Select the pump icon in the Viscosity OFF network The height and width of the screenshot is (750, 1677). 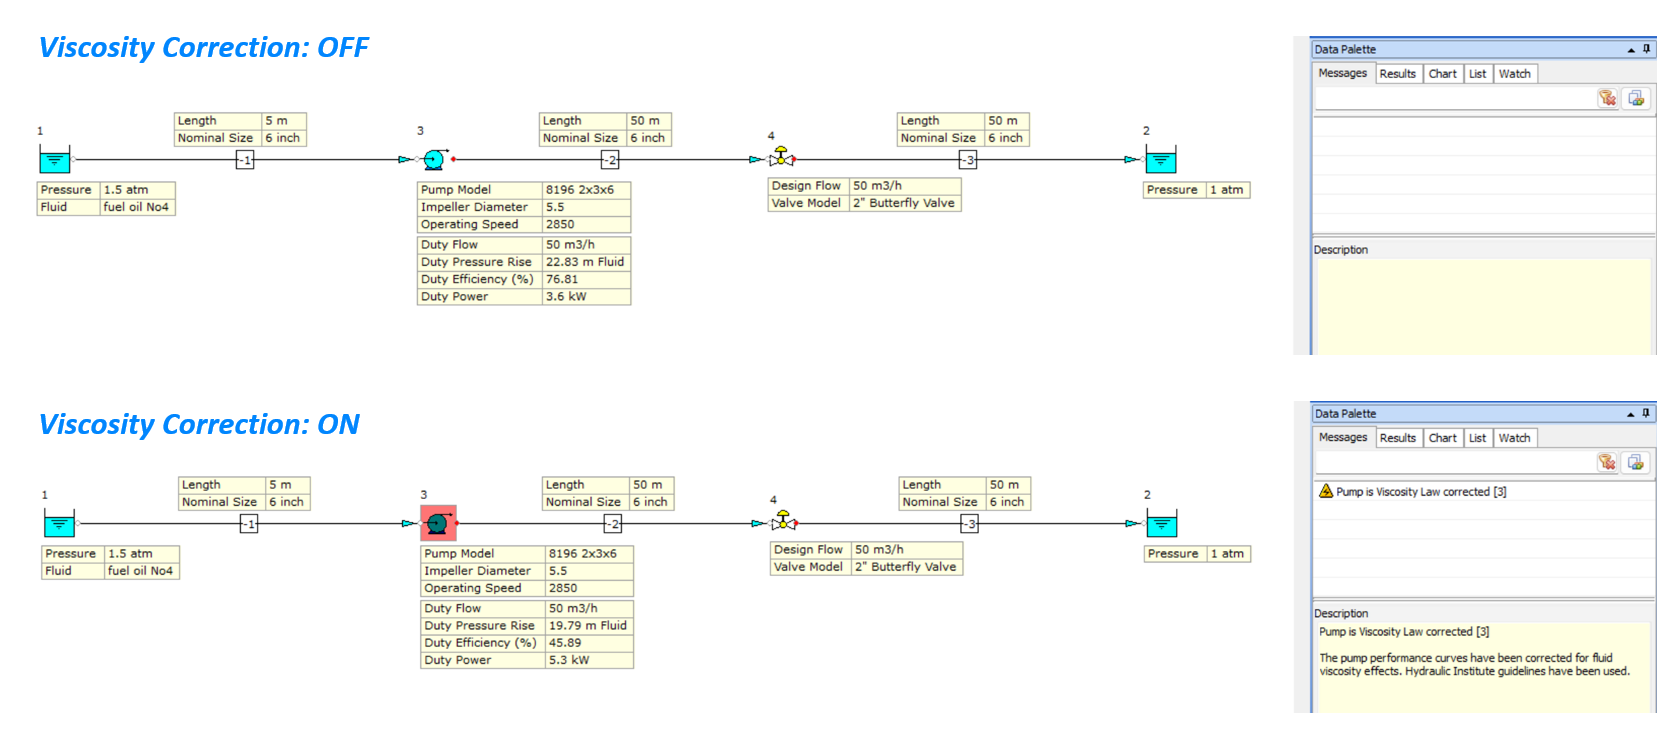434,160
